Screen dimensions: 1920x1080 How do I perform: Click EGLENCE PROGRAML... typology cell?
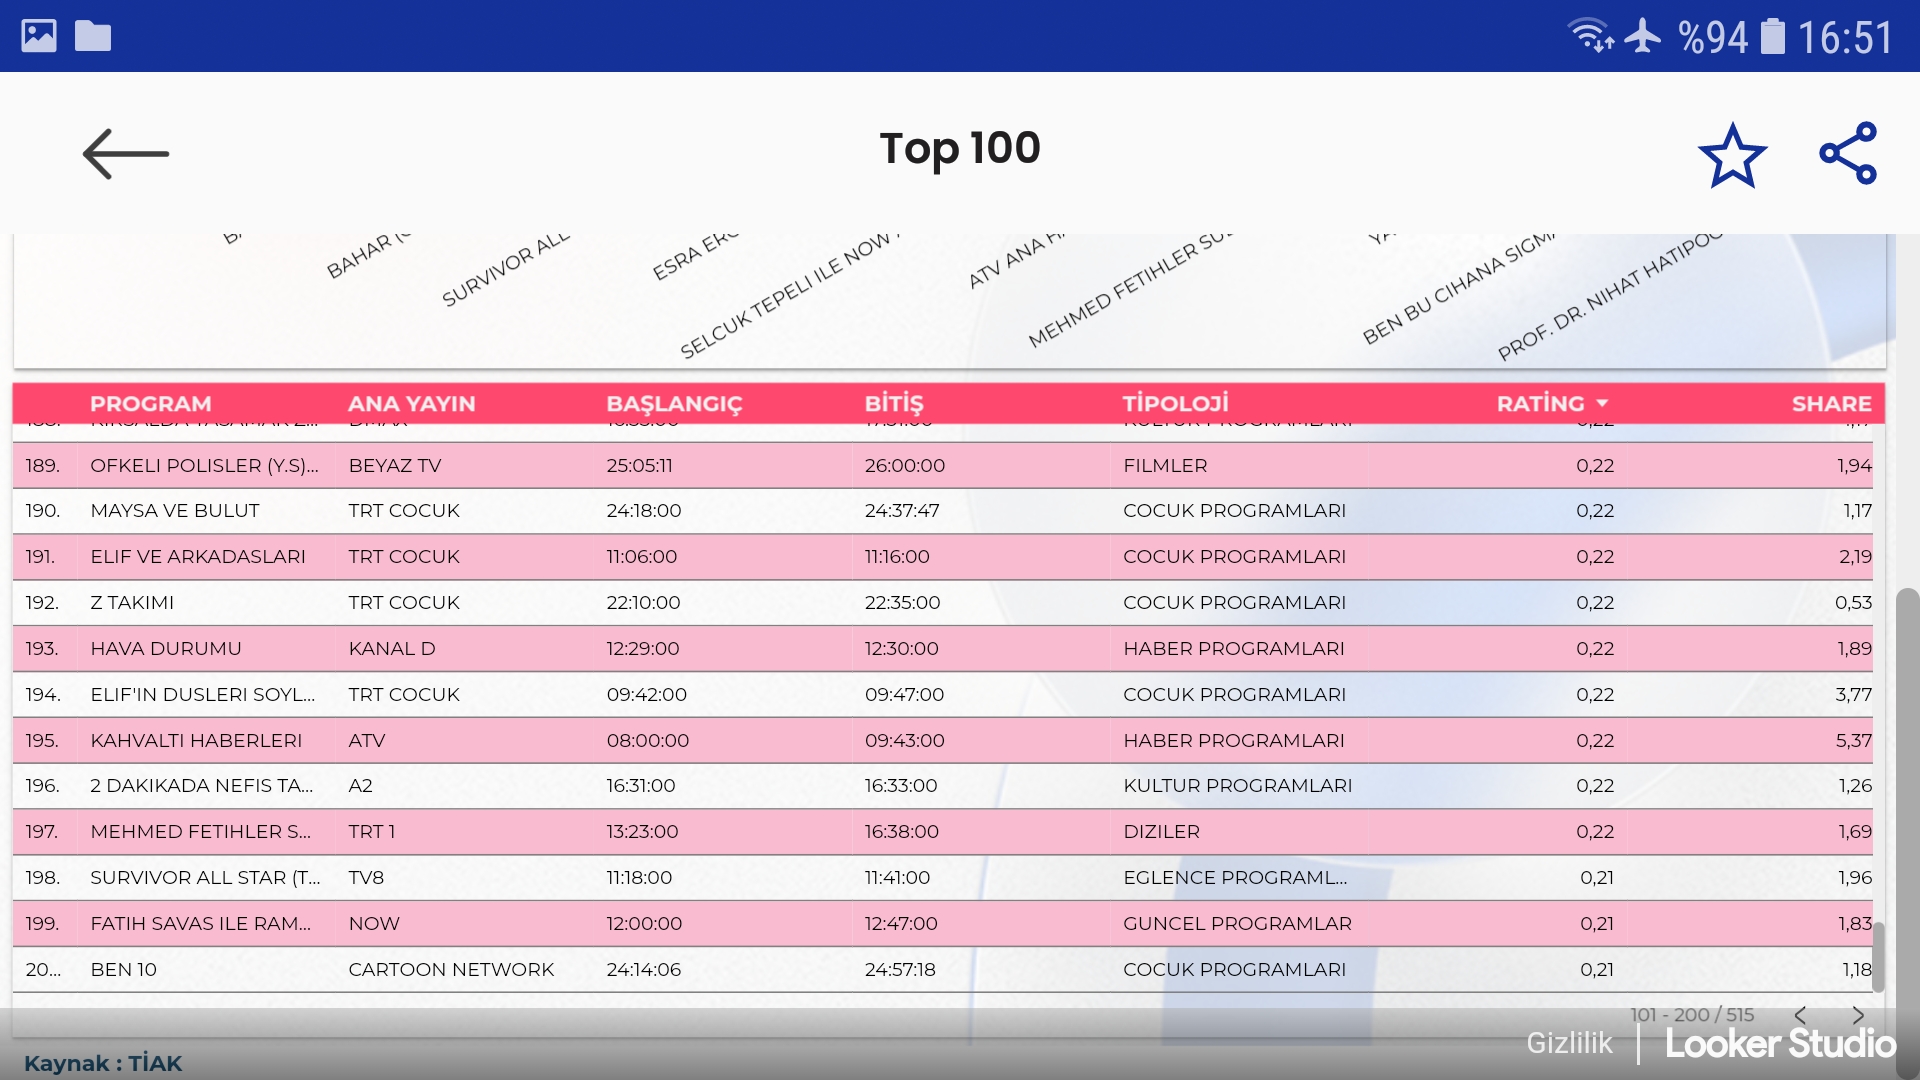(x=1235, y=878)
